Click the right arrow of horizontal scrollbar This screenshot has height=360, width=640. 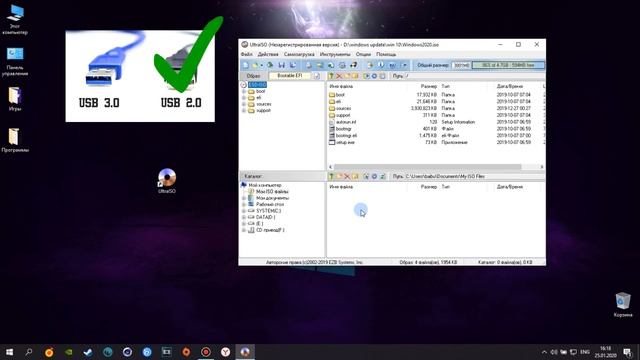(x=542, y=167)
